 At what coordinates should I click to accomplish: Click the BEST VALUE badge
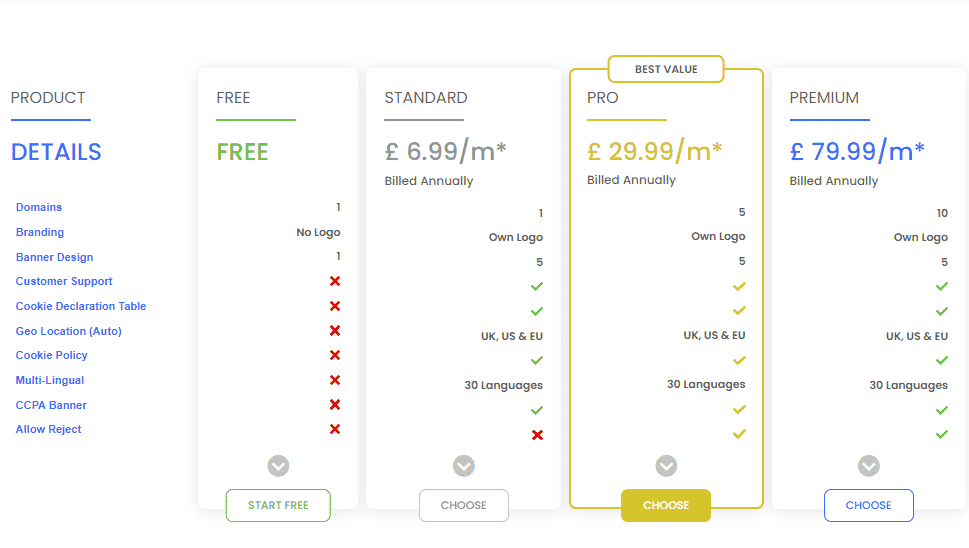pos(666,69)
